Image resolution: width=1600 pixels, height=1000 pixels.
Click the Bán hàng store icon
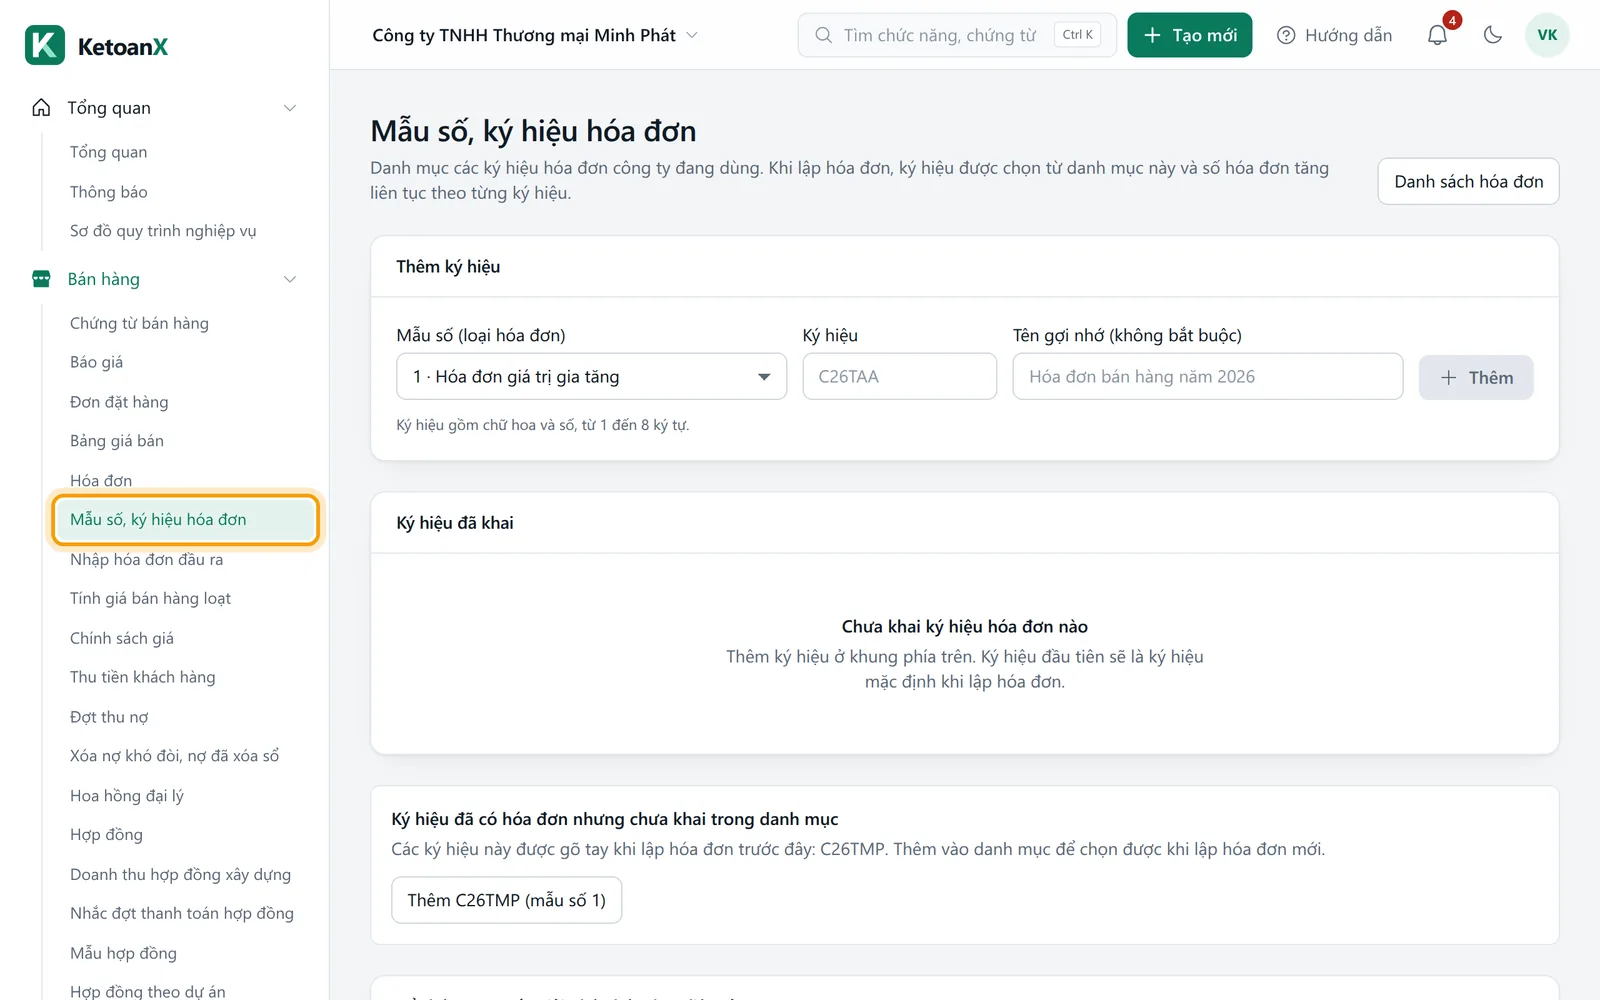point(41,279)
